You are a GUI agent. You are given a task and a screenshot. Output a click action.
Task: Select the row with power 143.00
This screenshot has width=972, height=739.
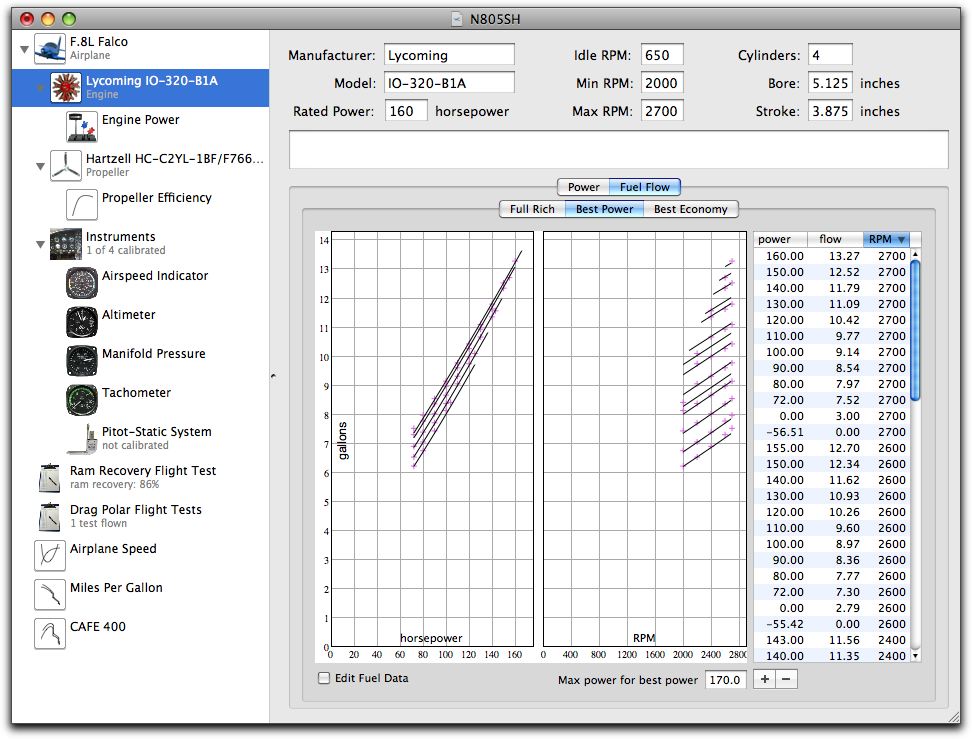point(832,640)
